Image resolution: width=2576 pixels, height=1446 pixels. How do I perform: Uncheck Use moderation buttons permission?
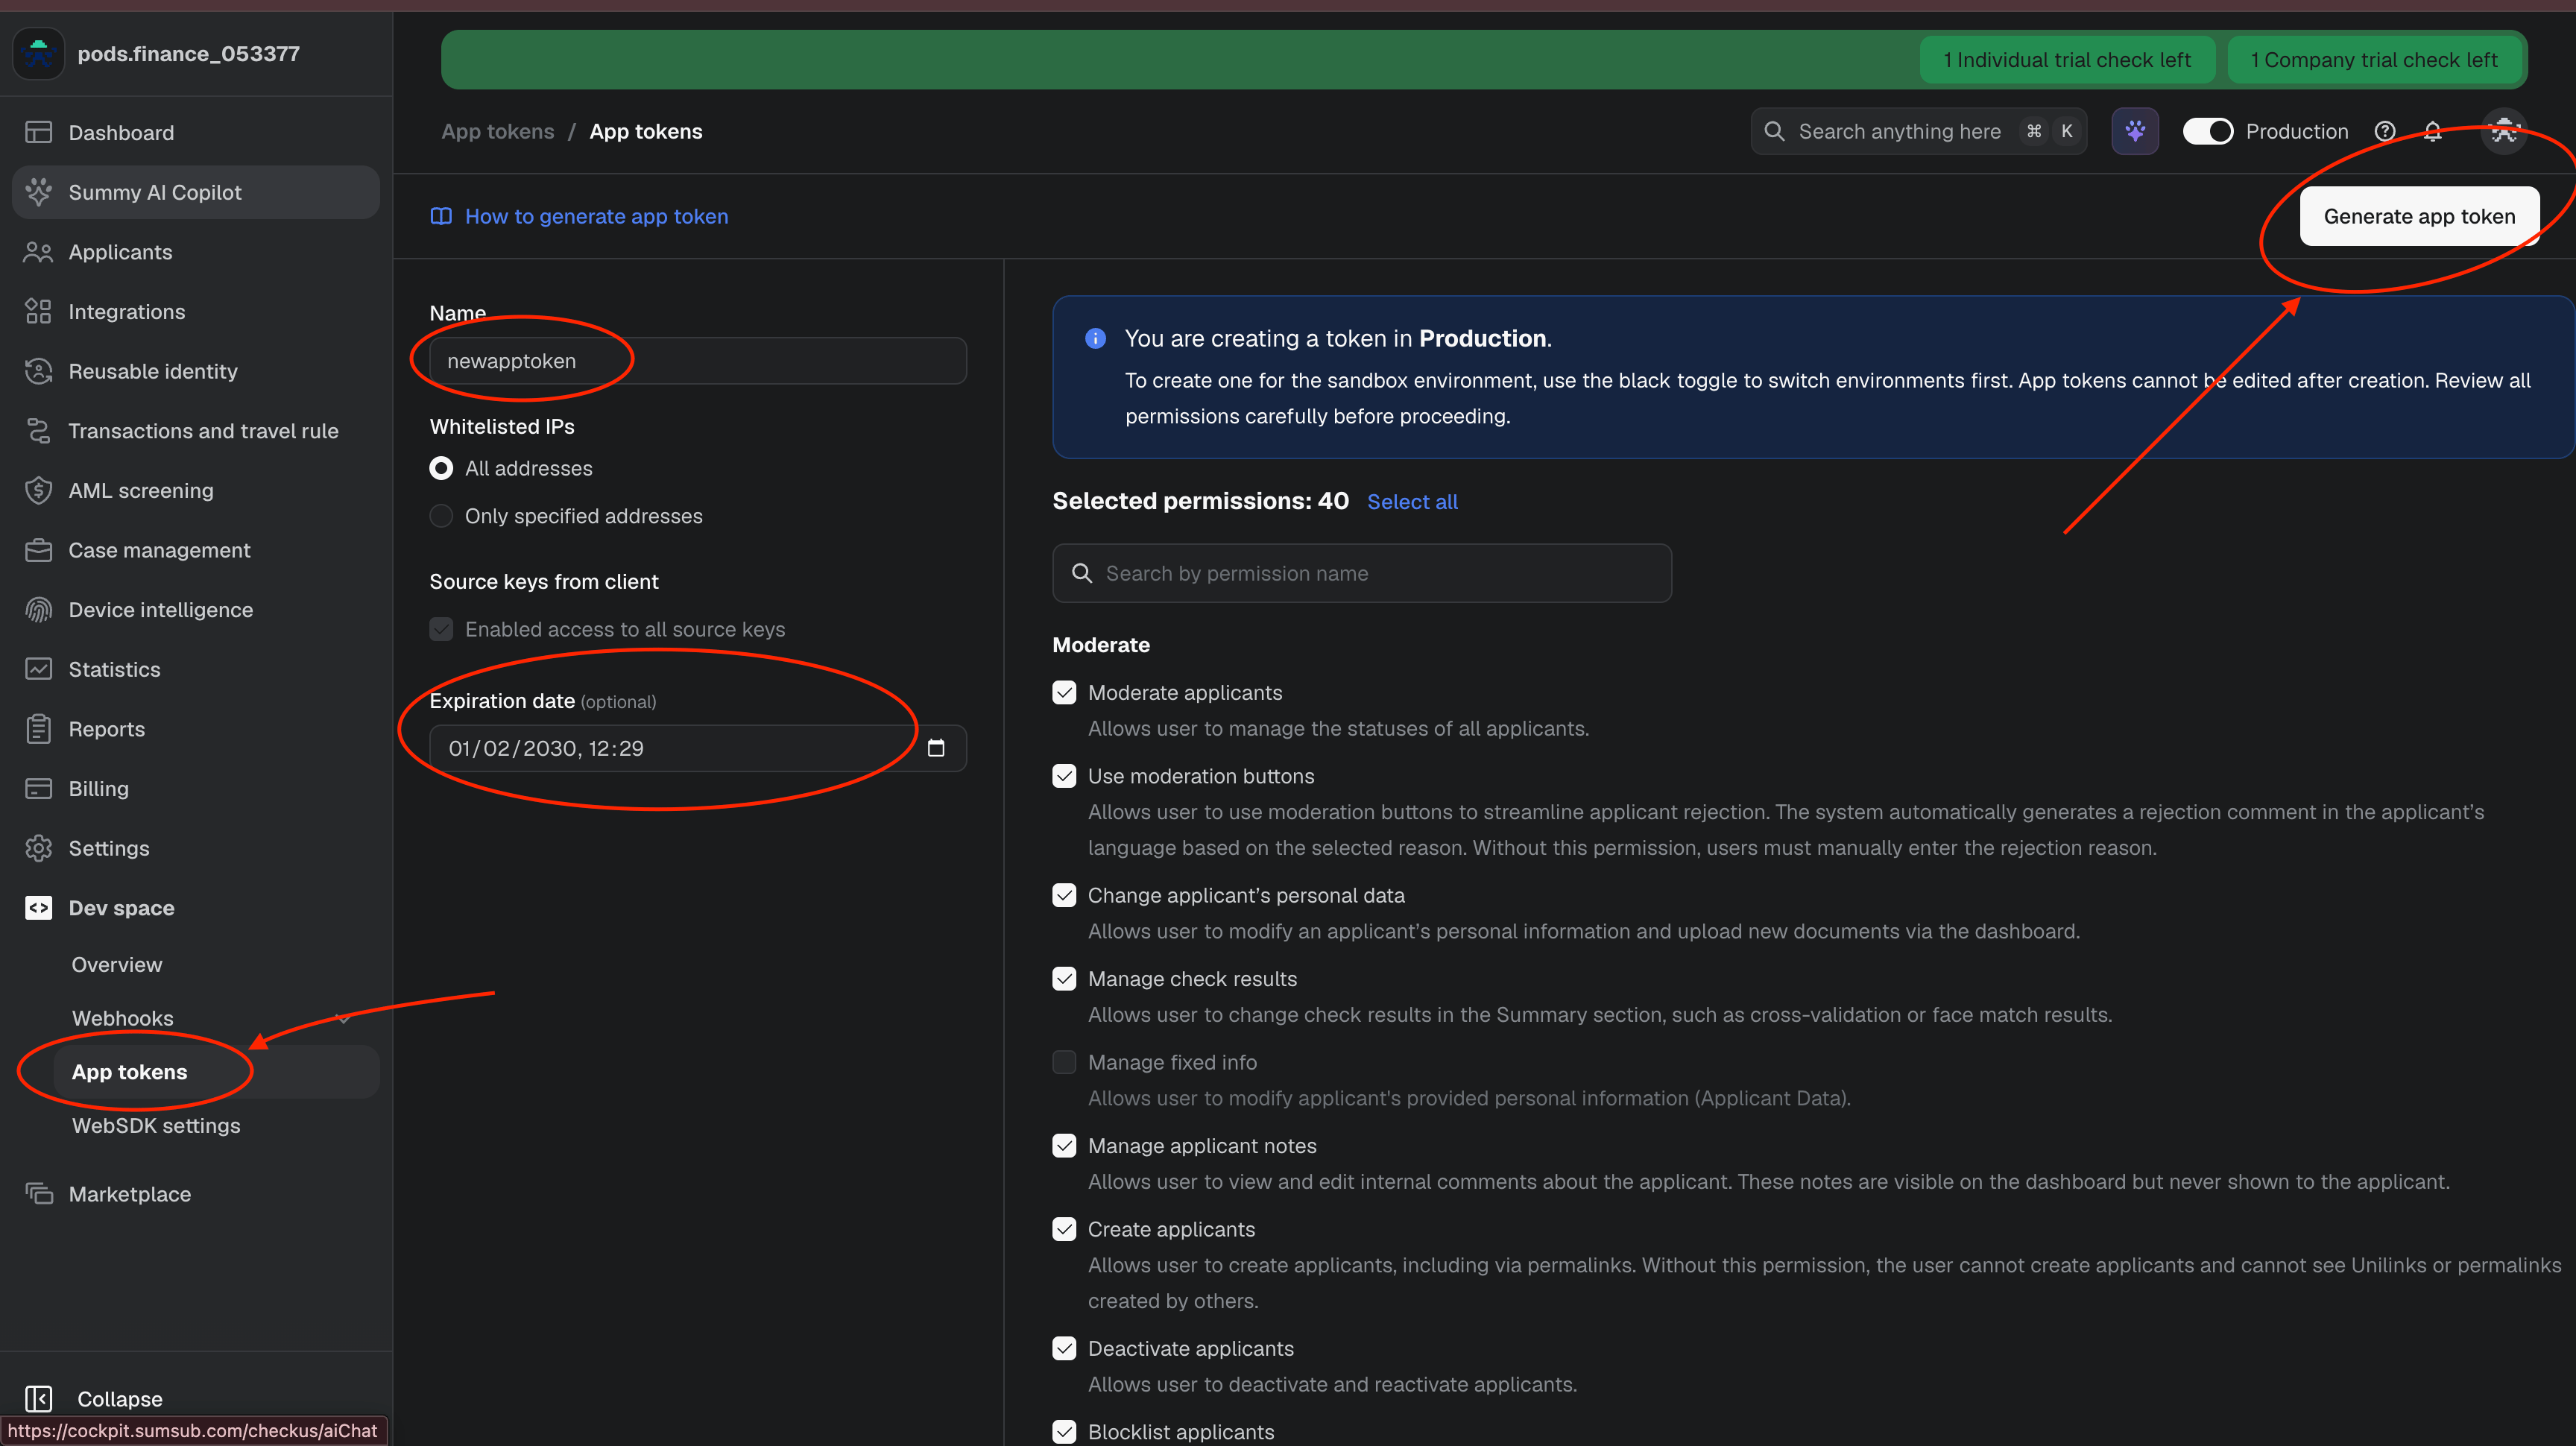[1064, 776]
